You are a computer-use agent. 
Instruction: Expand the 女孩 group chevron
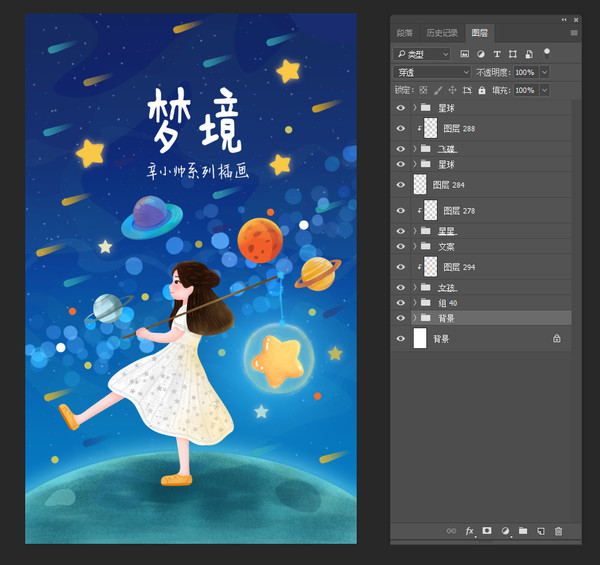[x=415, y=287]
